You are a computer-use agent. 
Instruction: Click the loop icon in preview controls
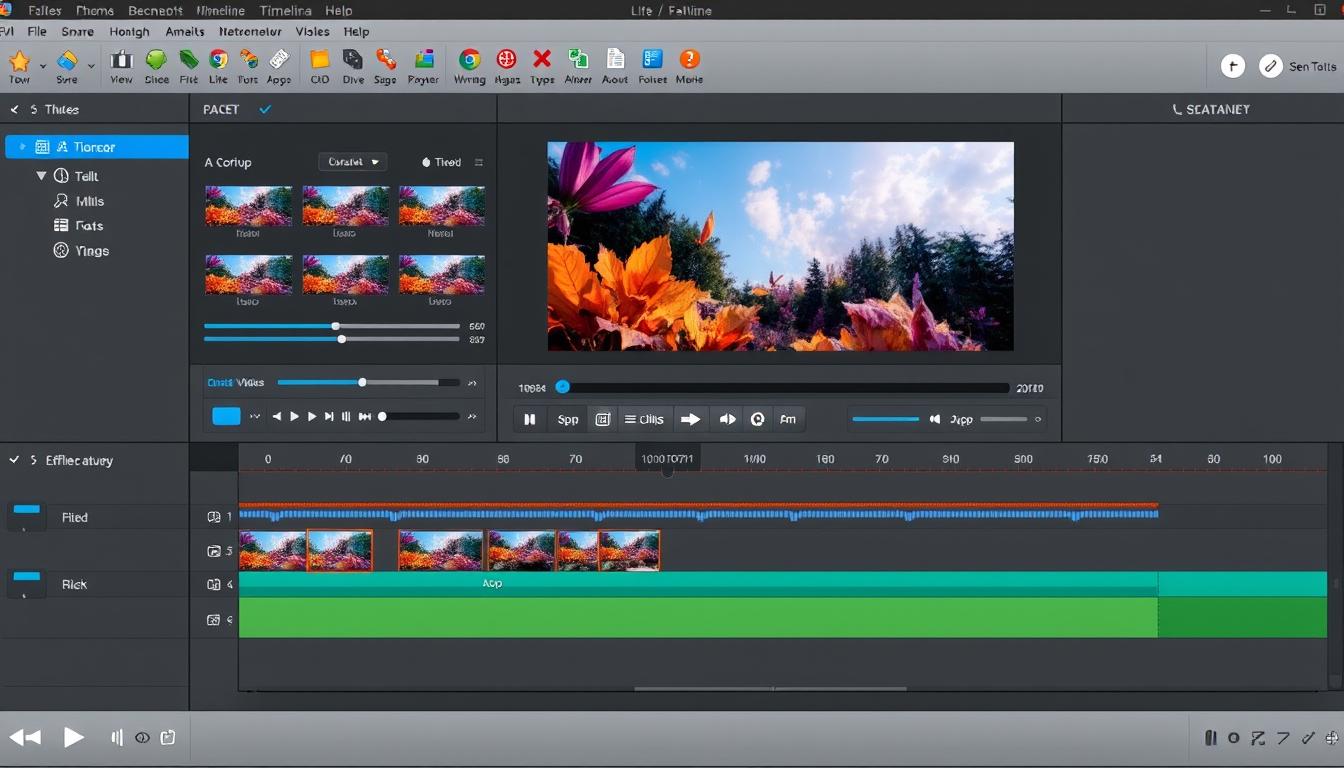coord(758,419)
